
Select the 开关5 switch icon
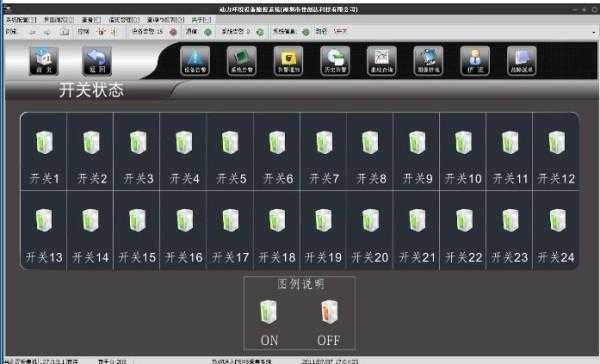pyautogui.click(x=230, y=142)
